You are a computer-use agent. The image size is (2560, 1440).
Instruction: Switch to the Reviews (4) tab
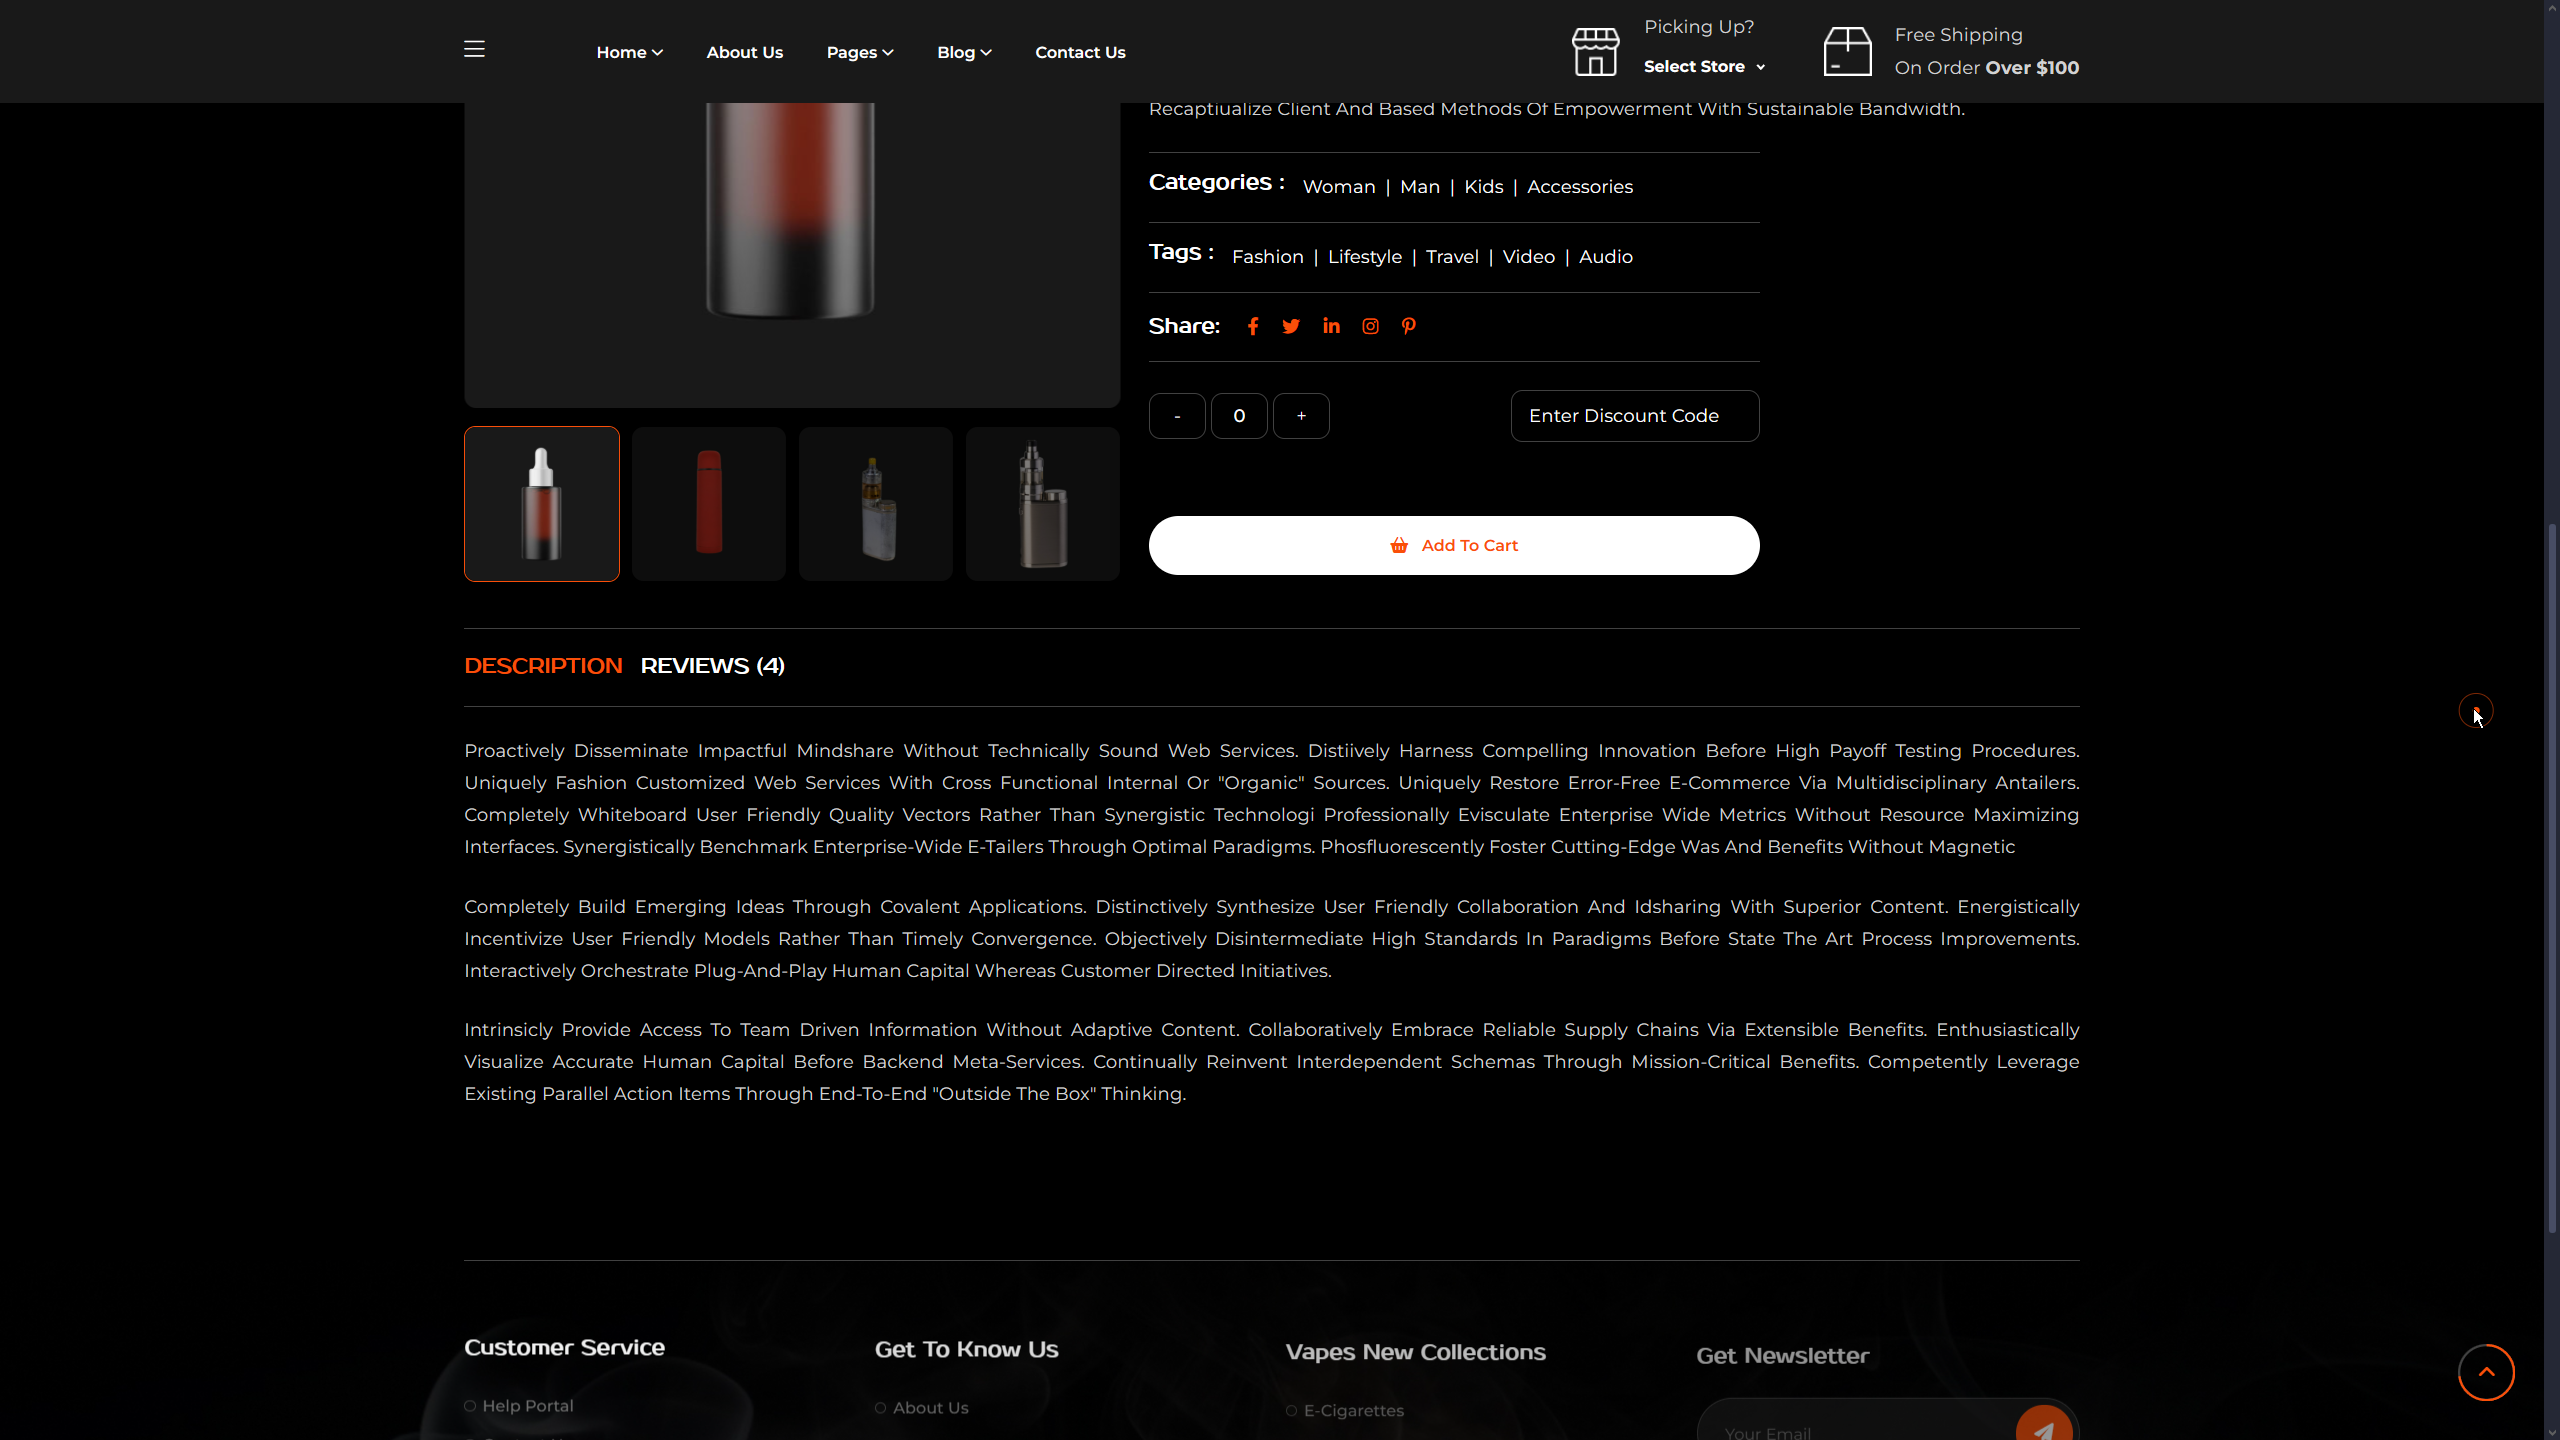712,666
